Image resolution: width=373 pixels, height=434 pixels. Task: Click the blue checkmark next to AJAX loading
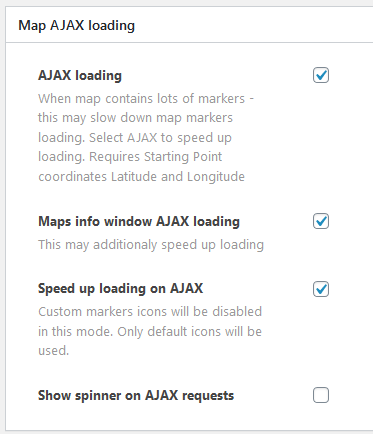click(321, 75)
